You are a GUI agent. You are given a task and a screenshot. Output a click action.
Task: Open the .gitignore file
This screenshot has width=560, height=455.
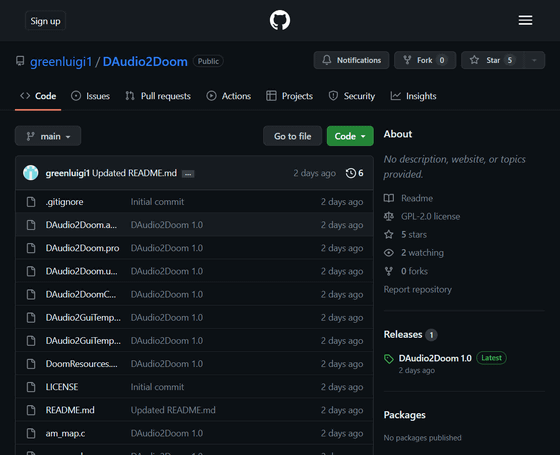pyautogui.click(x=64, y=202)
